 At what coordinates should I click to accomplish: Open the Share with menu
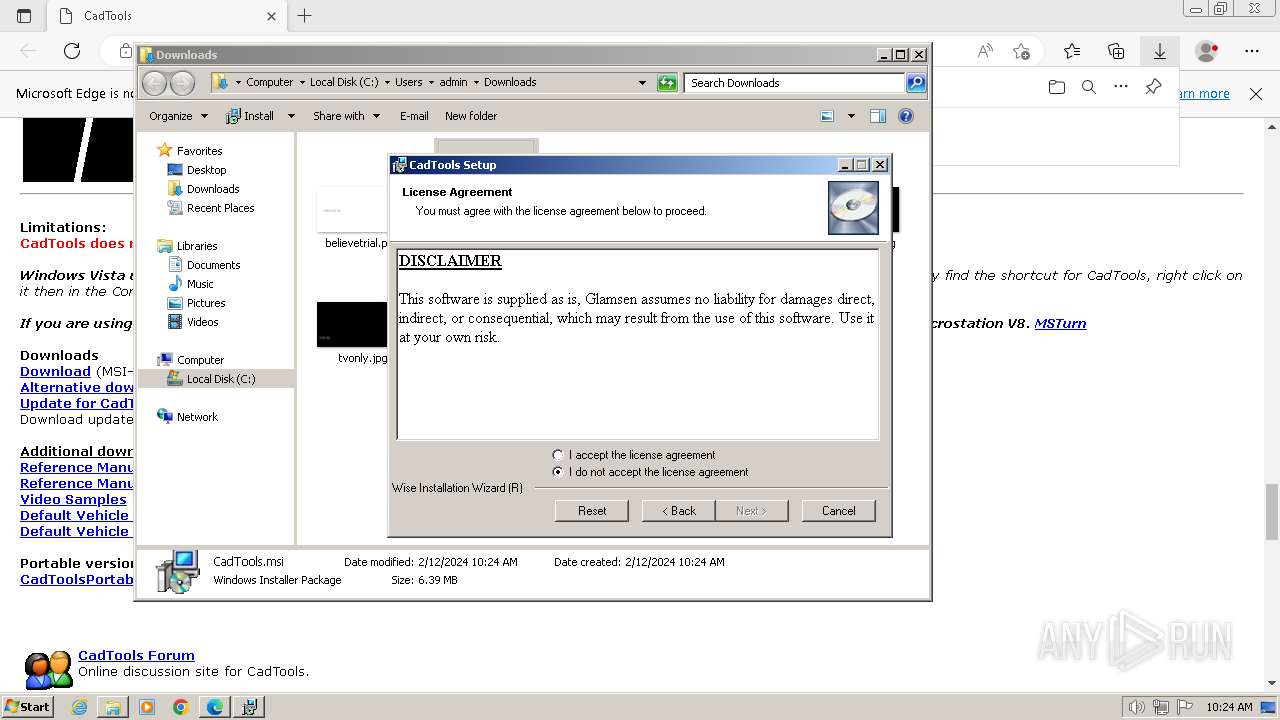pyautogui.click(x=346, y=116)
